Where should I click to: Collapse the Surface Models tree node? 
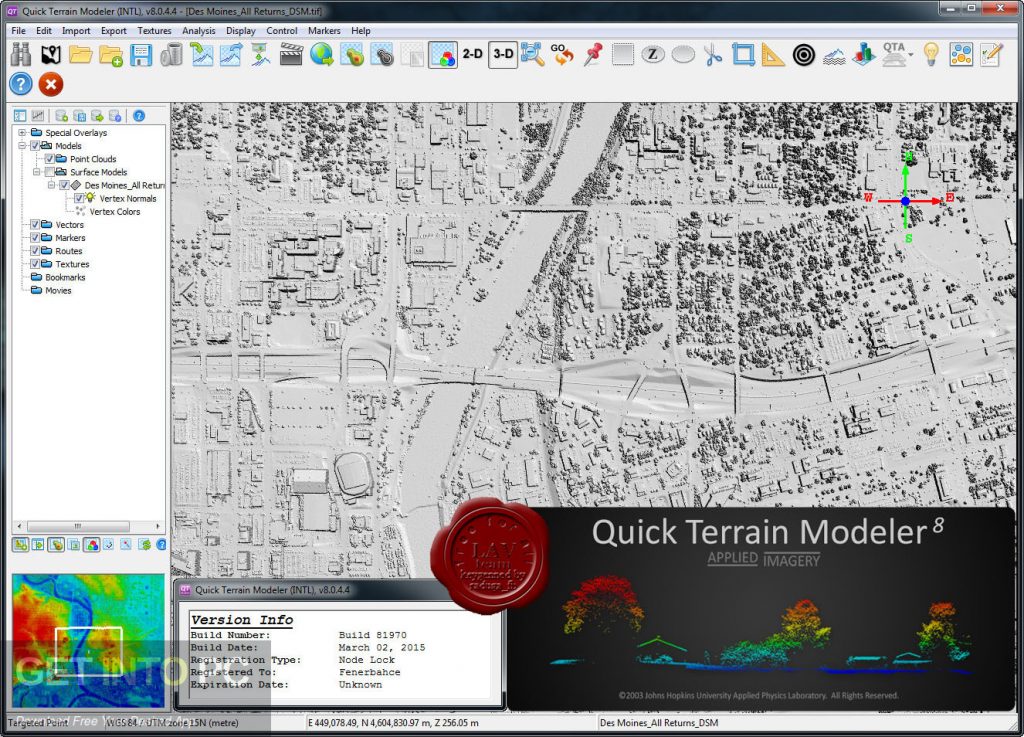click(37, 172)
